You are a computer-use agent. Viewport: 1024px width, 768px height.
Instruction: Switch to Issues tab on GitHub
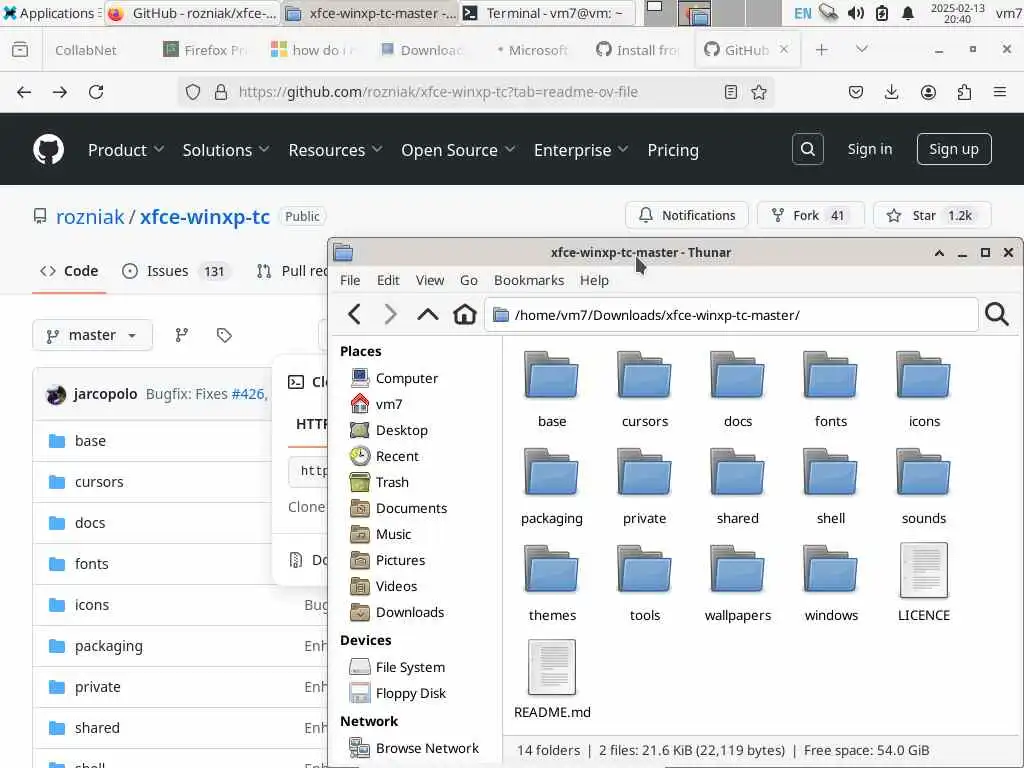(x=176, y=271)
